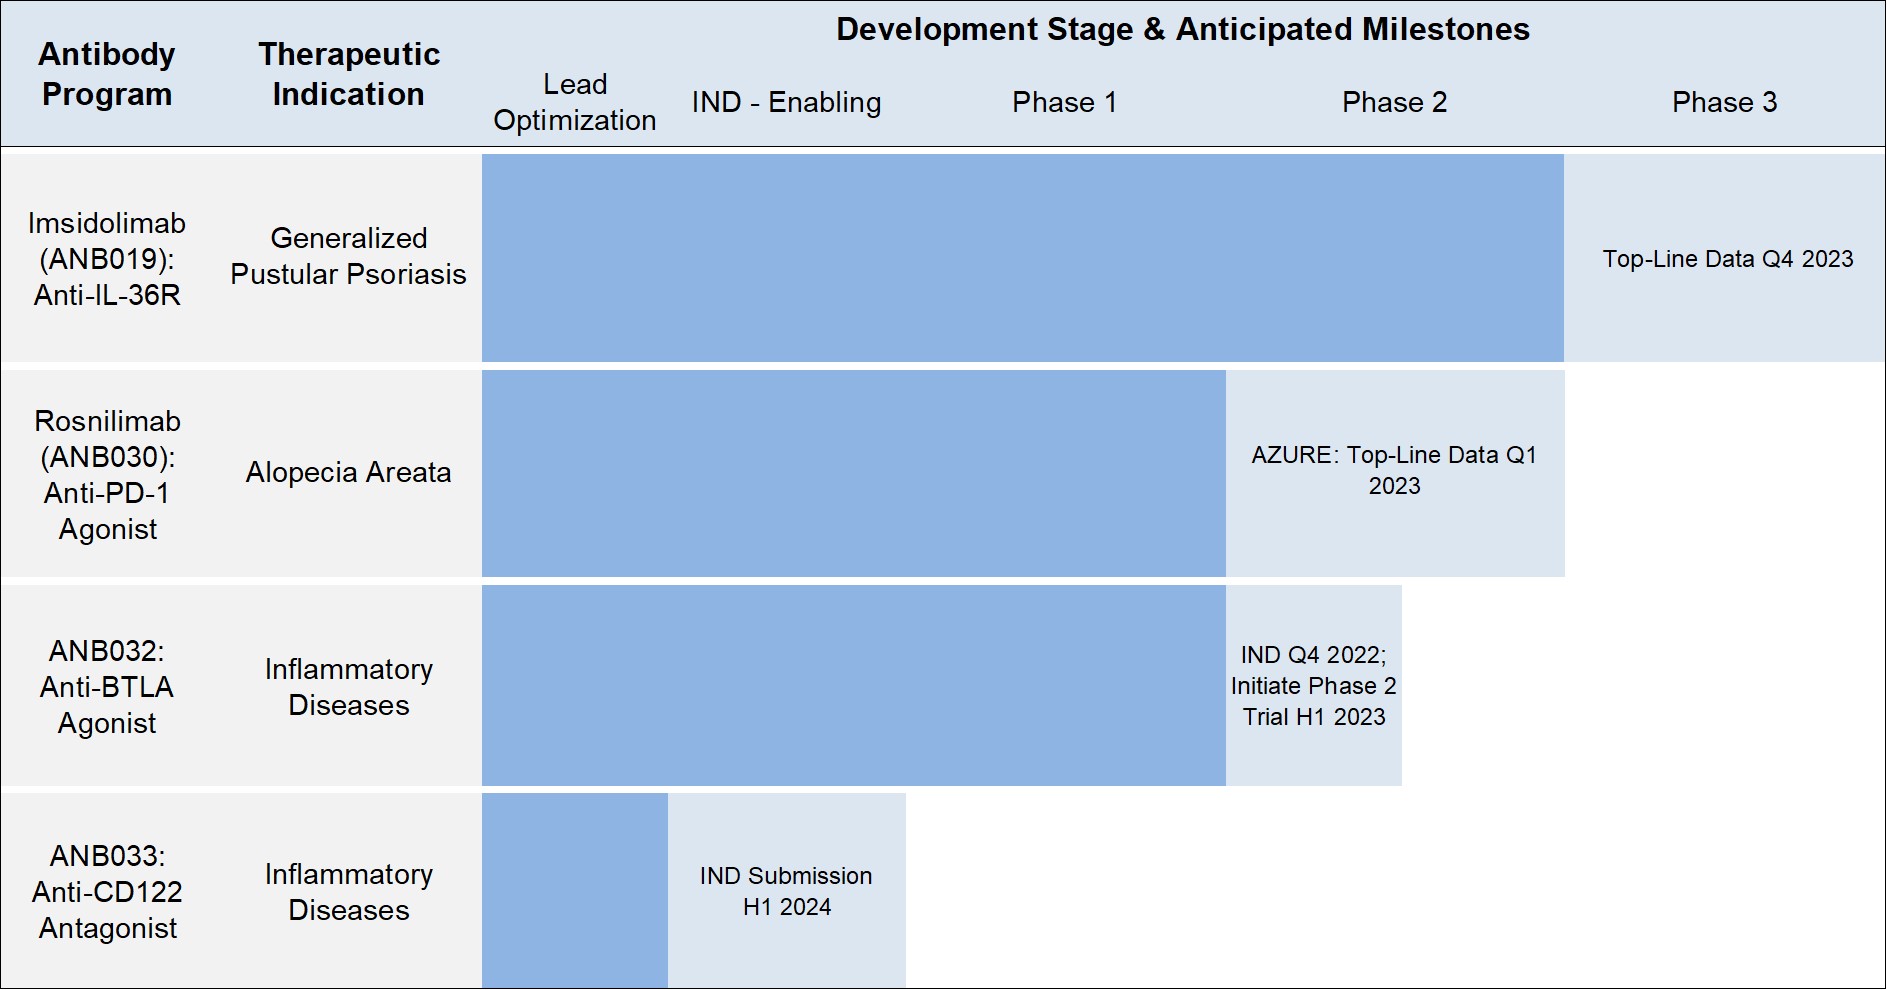This screenshot has height=990, width=1887.
Task: Select the Phase 3 column header
Action: 1724,102
